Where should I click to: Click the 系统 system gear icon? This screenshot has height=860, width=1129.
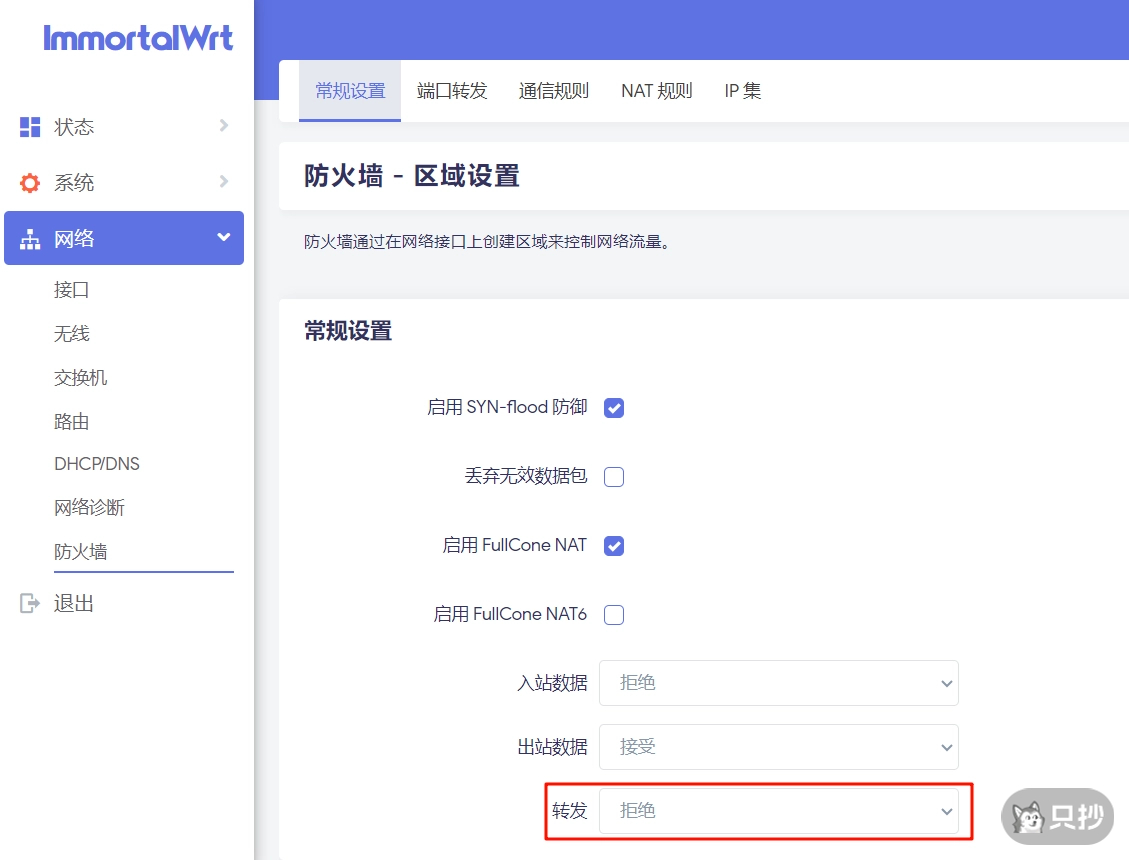[x=31, y=182]
